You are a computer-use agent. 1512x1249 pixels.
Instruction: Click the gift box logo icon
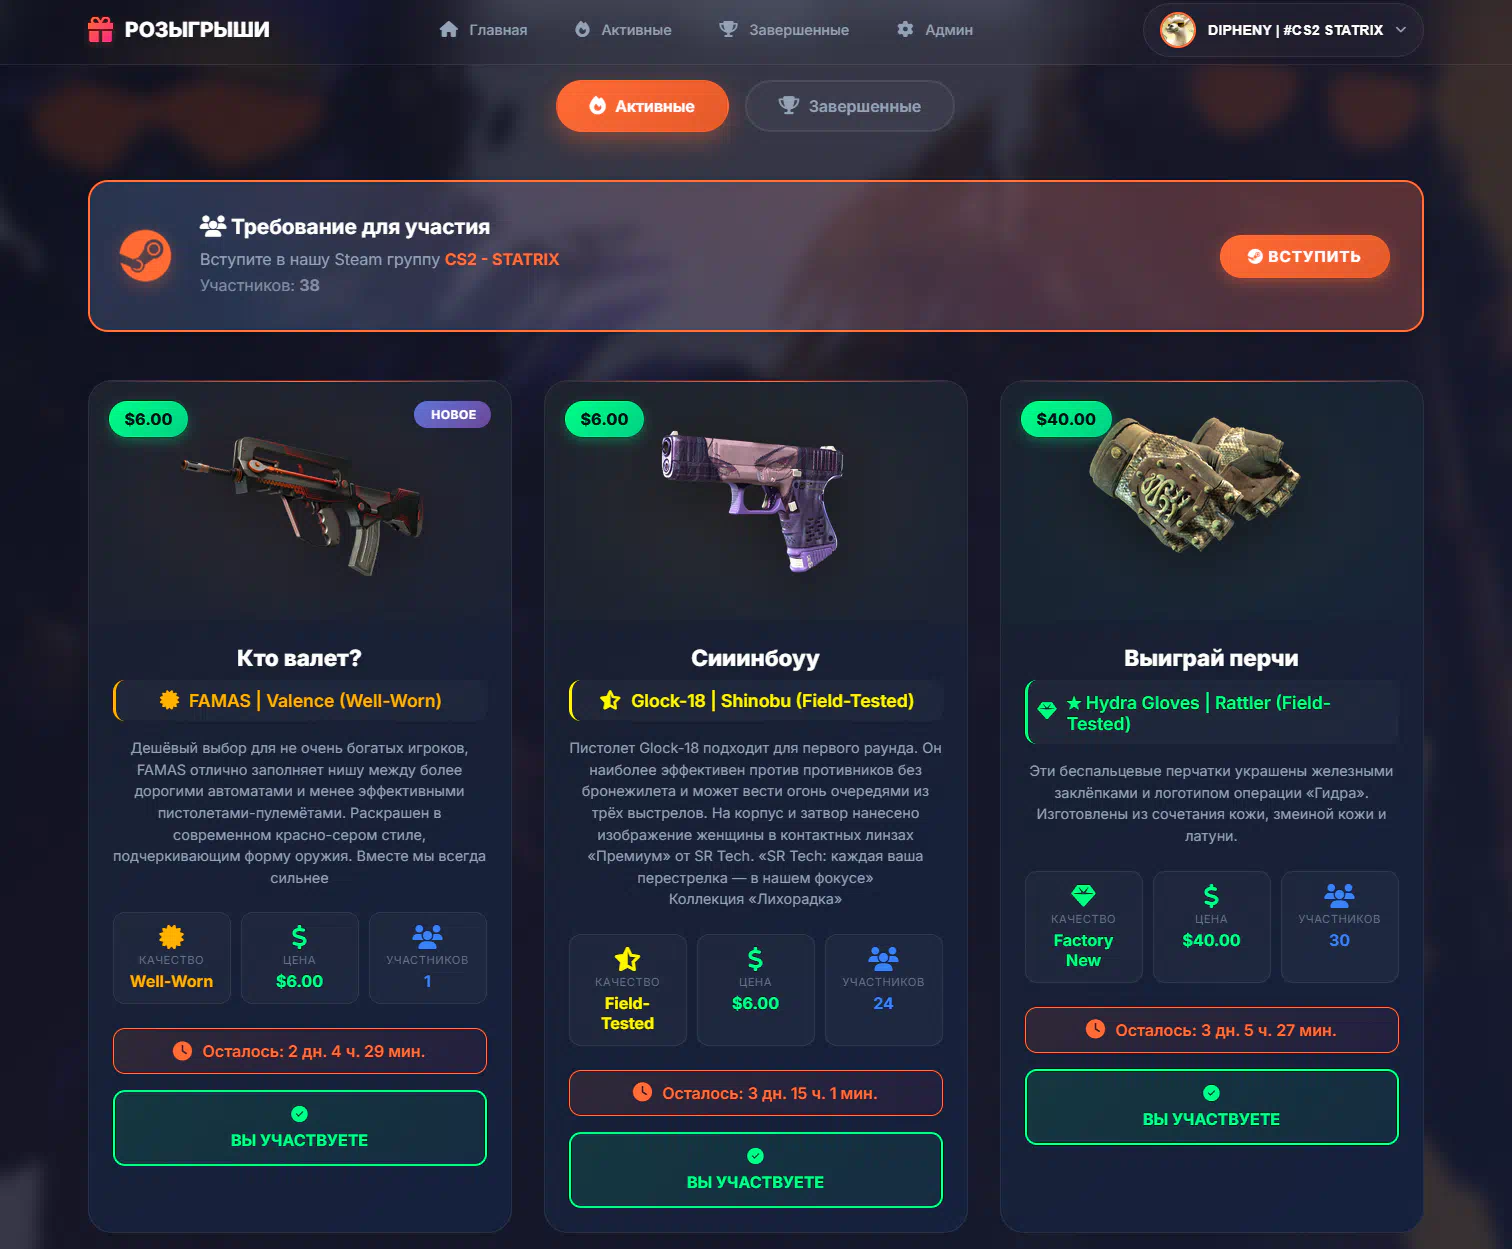100,30
